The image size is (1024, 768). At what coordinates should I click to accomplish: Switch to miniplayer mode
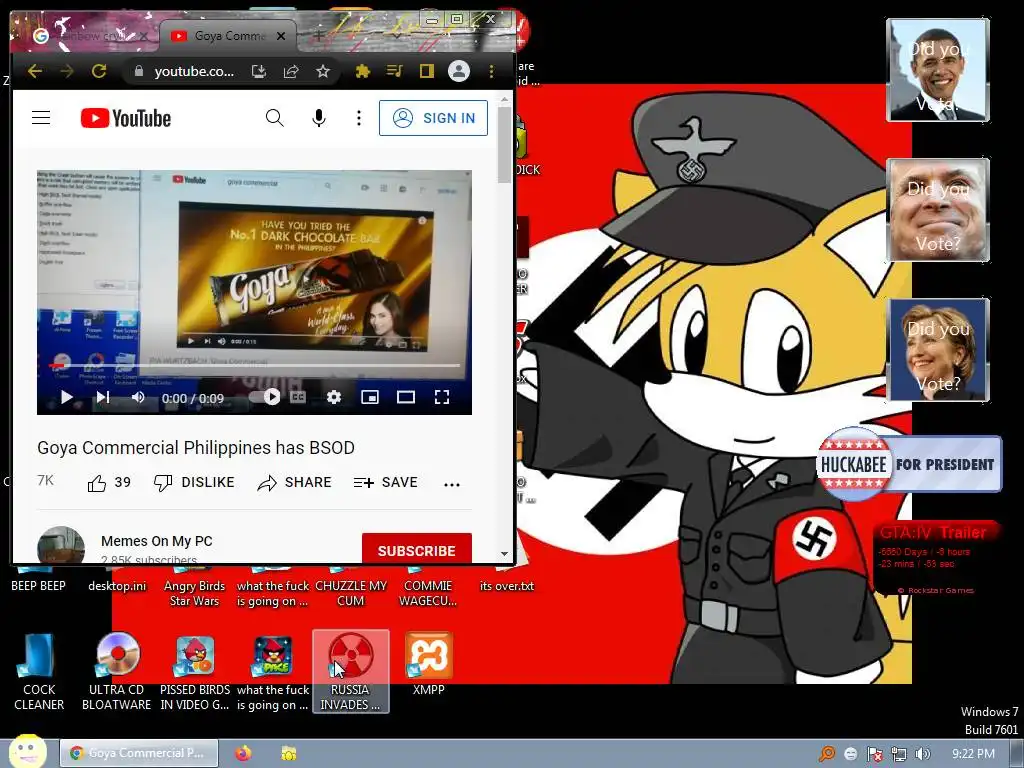tap(370, 397)
